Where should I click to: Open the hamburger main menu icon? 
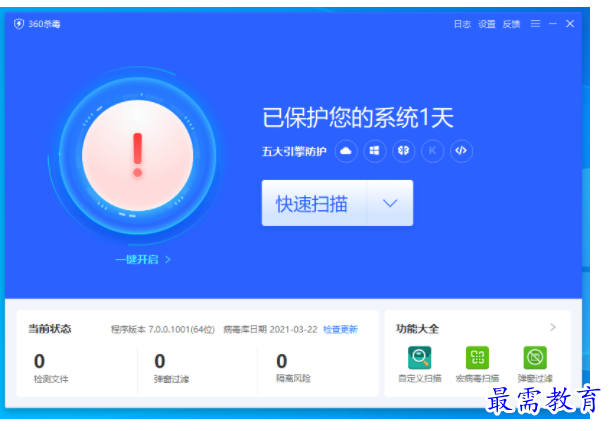click(x=536, y=24)
